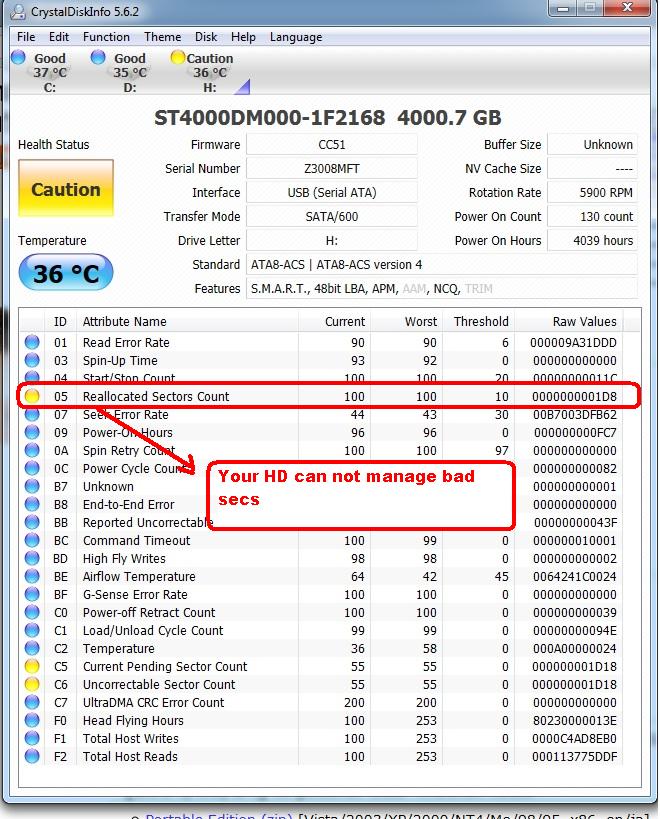Click the Drive Letter value H:

[332, 241]
